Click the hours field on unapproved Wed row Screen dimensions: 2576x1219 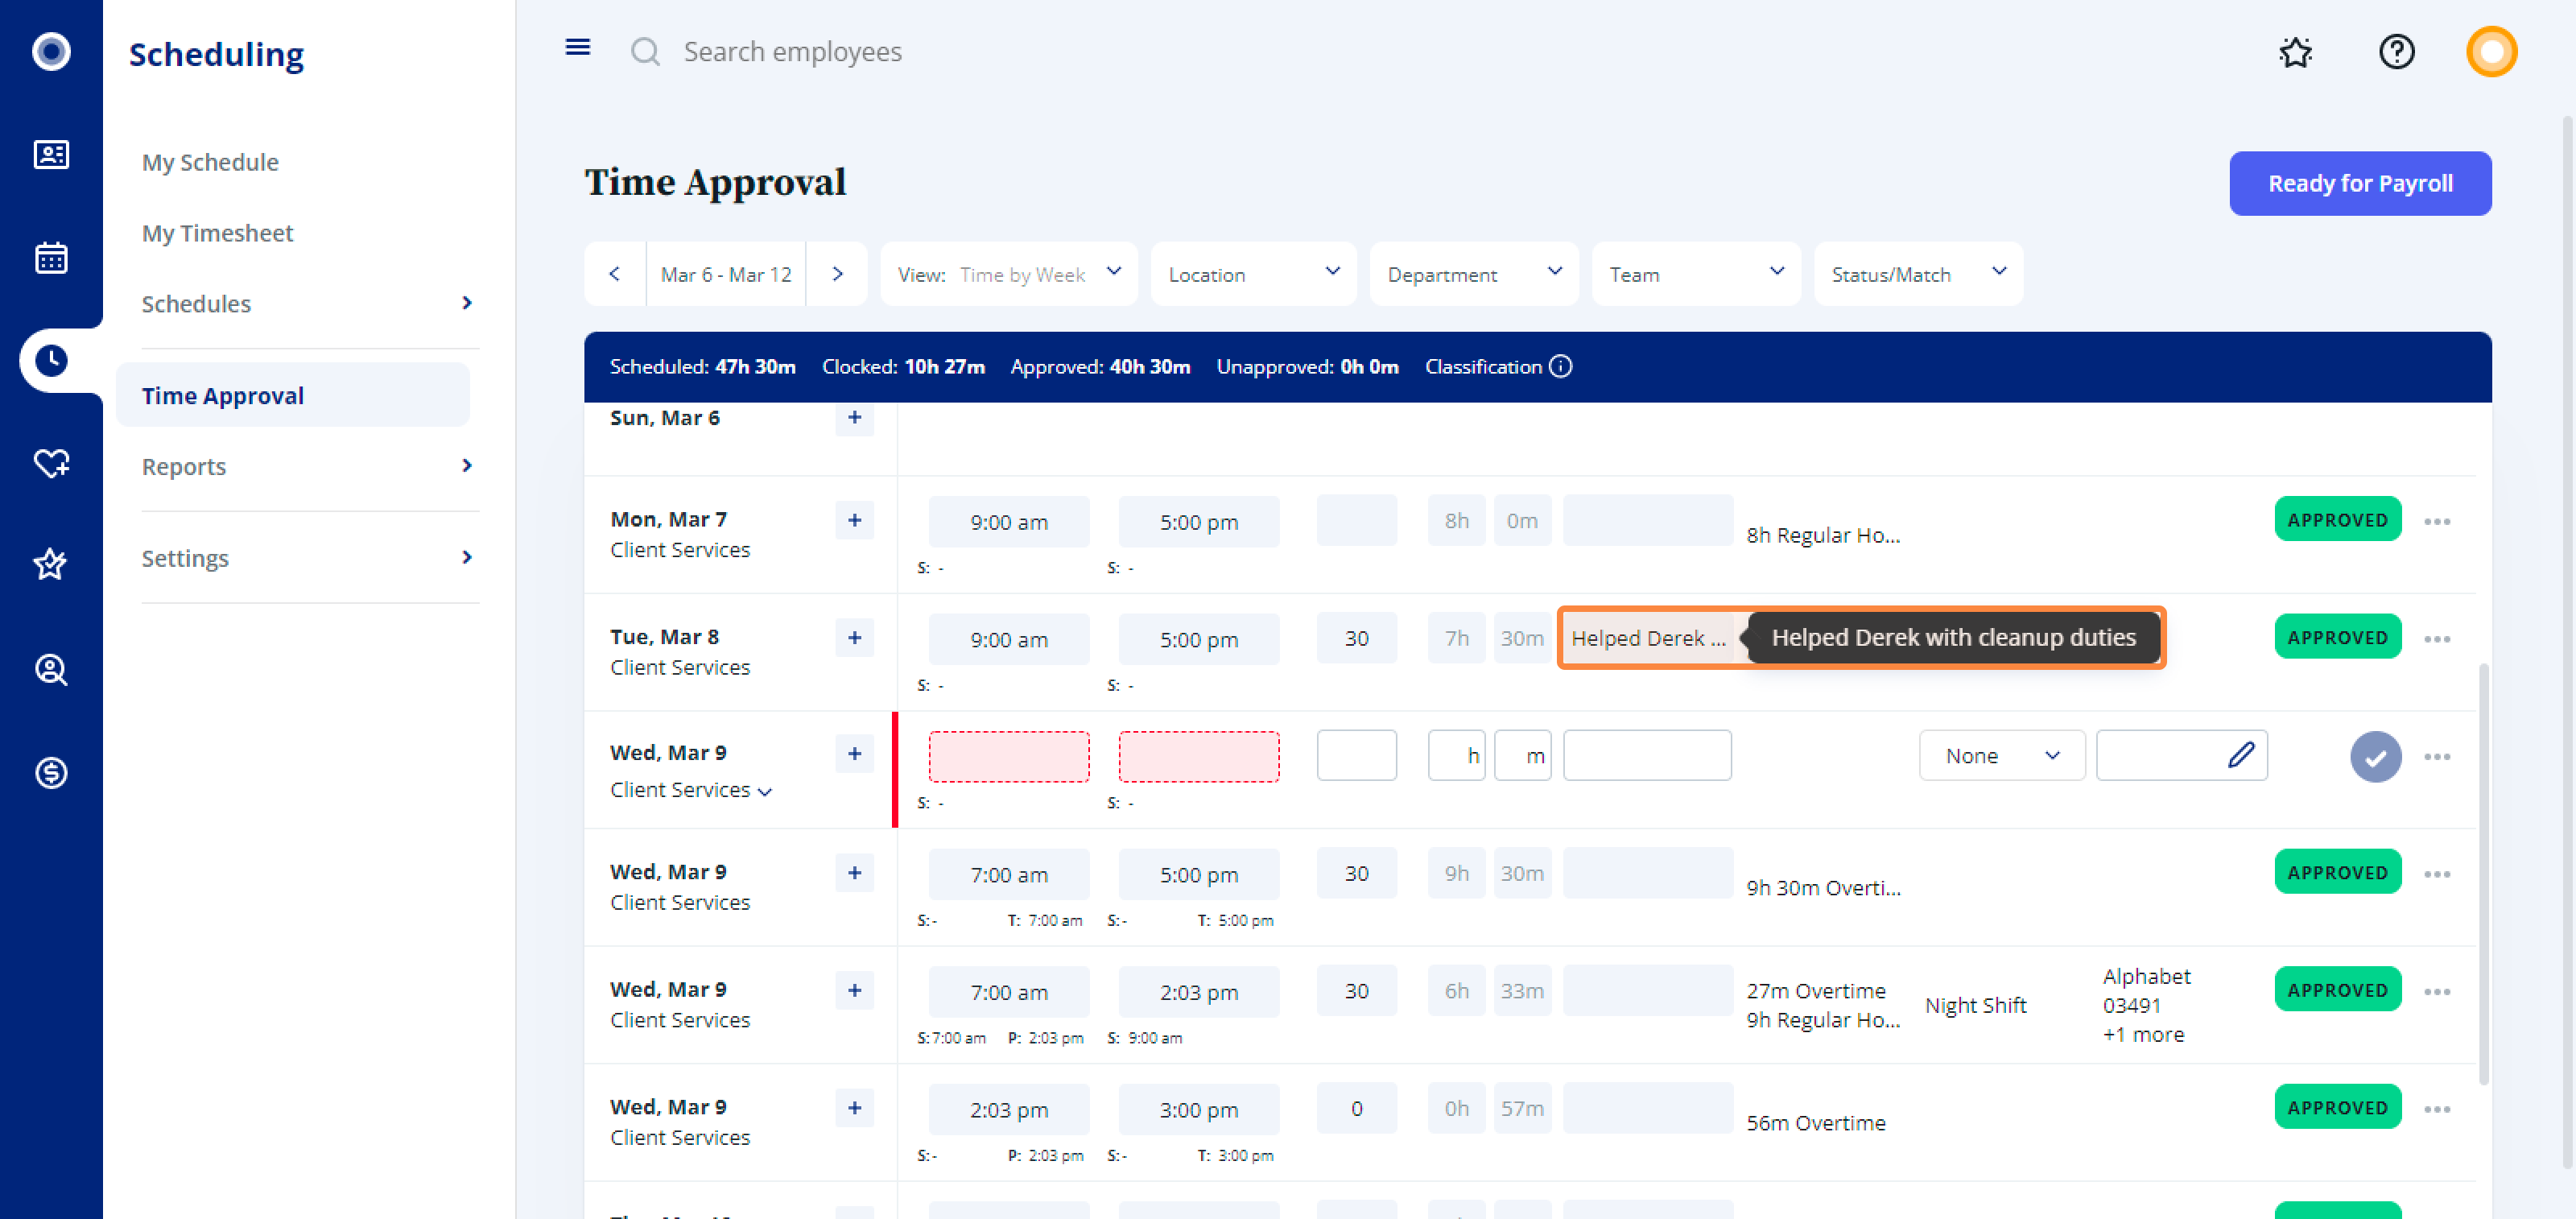tap(1457, 756)
